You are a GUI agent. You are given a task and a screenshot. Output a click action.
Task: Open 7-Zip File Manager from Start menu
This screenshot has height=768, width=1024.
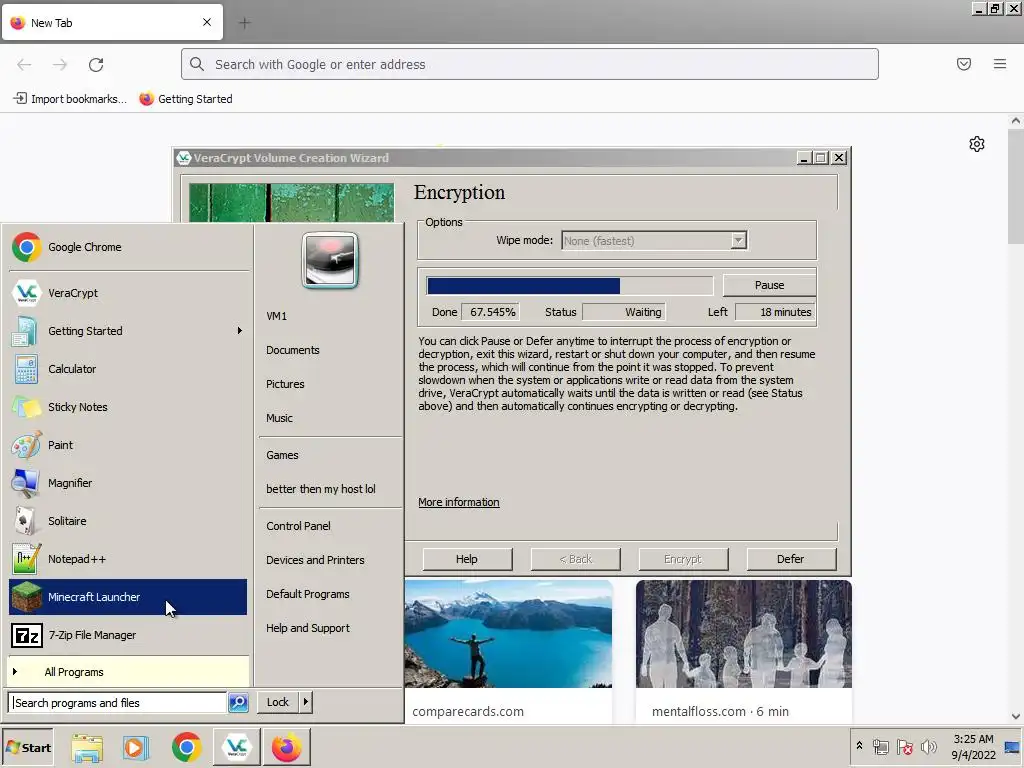pos(128,635)
